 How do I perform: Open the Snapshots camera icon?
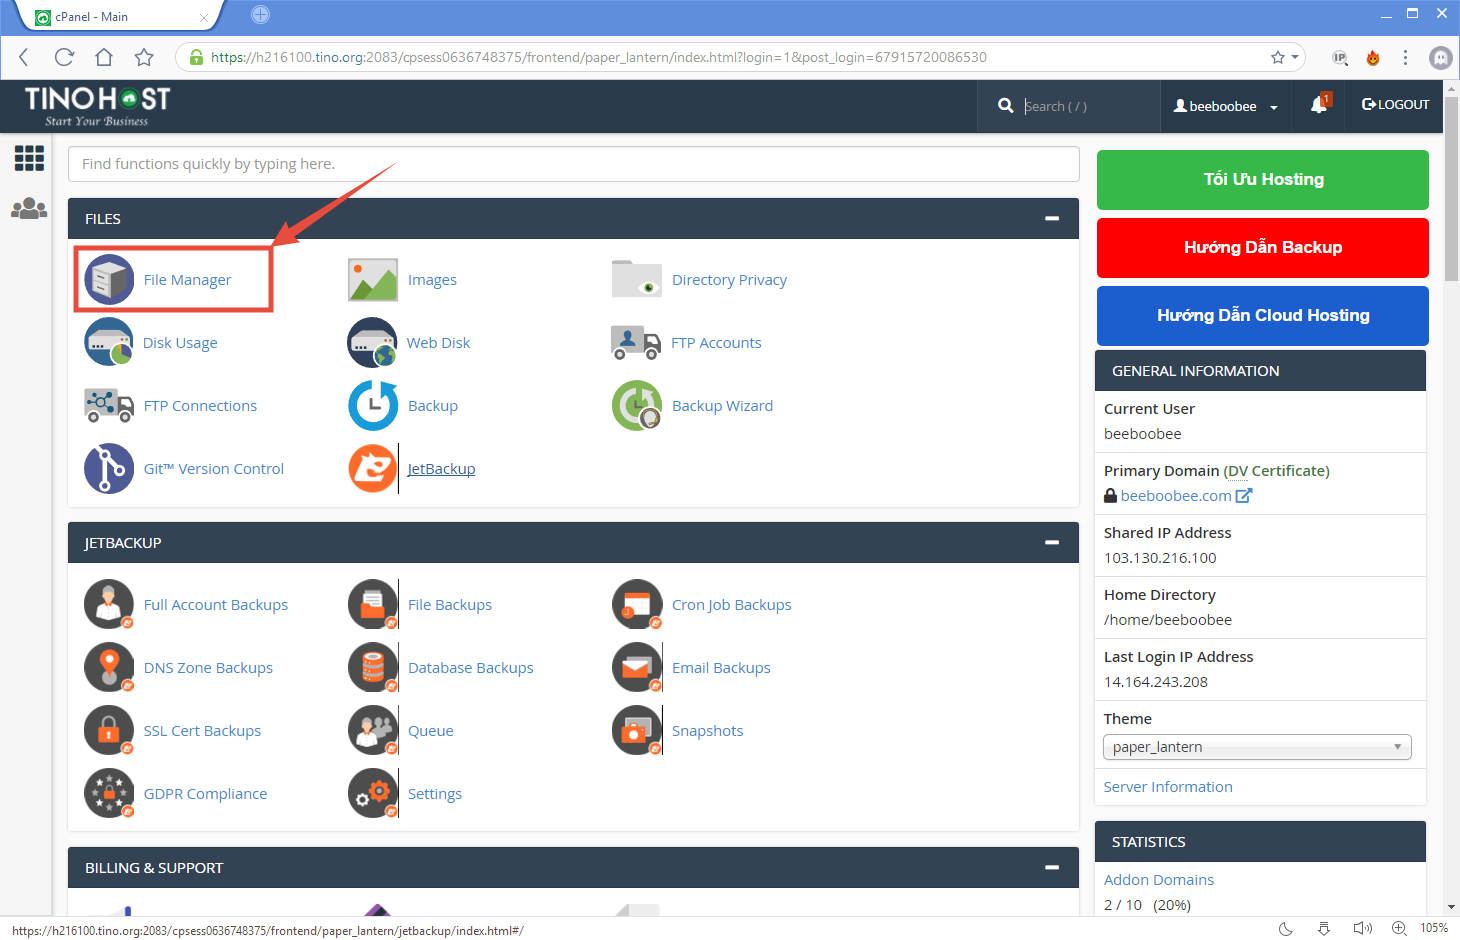(x=637, y=730)
